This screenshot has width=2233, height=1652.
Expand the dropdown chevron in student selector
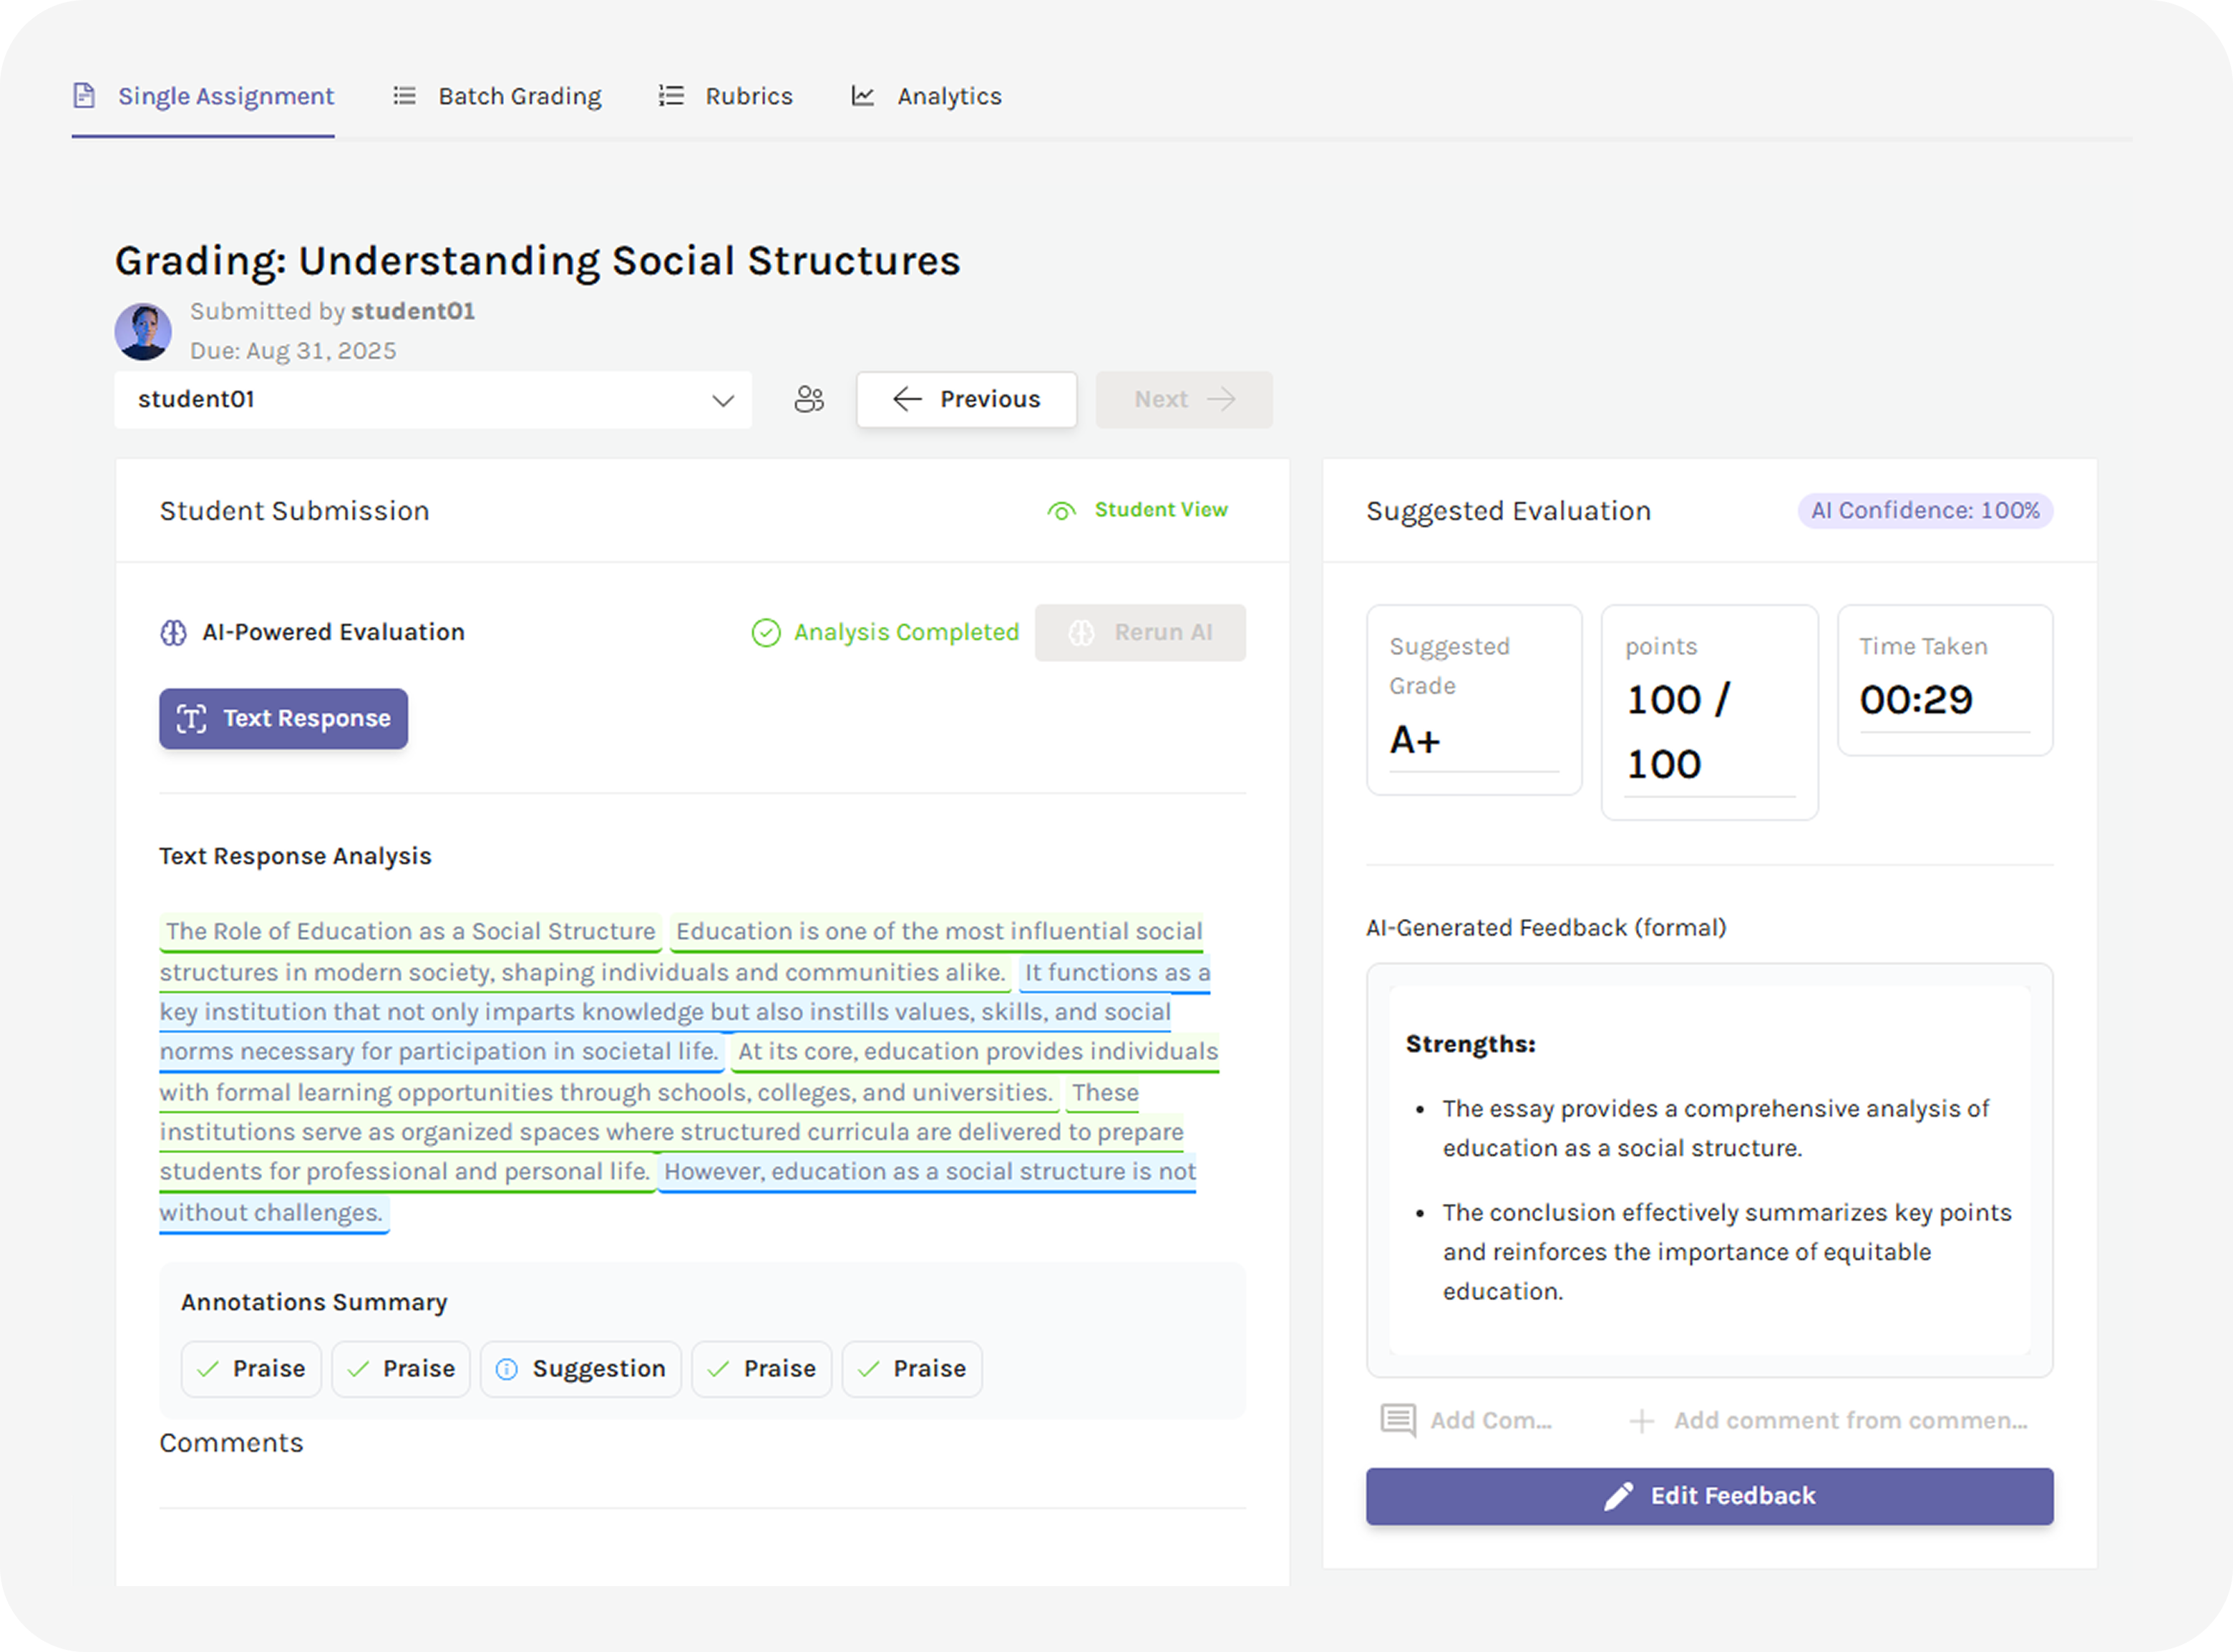(x=723, y=401)
